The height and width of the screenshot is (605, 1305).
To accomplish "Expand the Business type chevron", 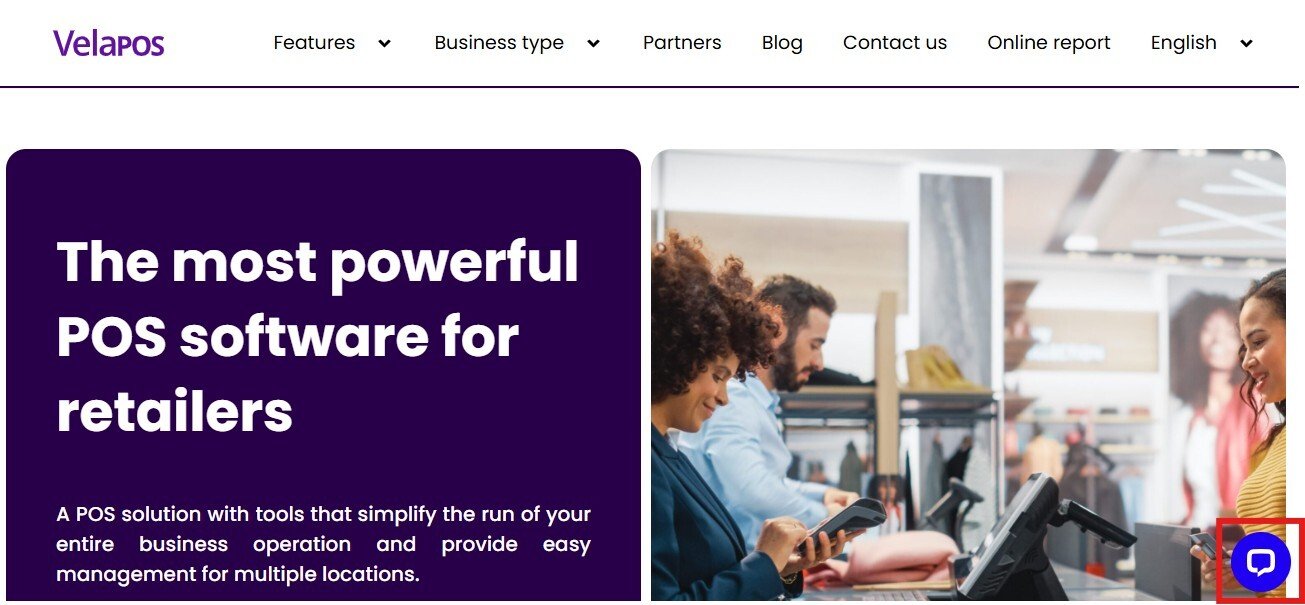I will tap(593, 43).
